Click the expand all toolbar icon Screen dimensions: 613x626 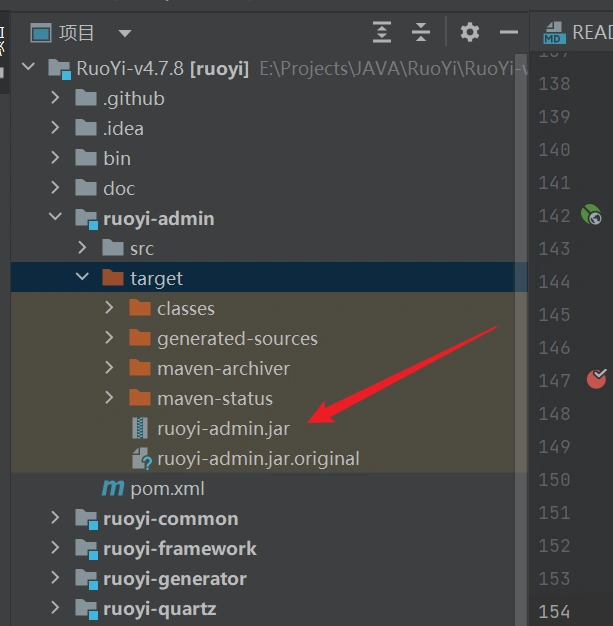pos(382,33)
